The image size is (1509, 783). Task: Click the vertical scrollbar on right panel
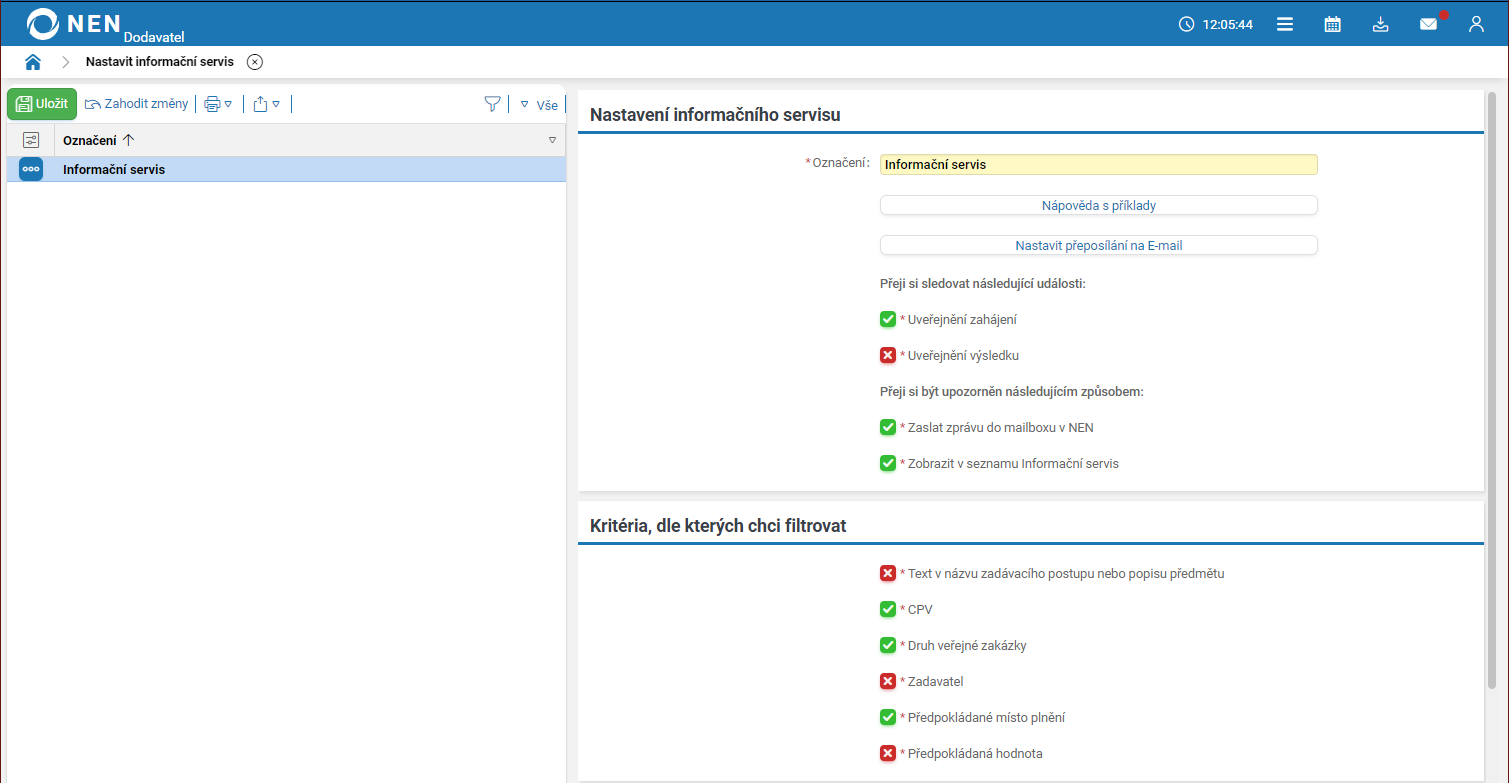(1492, 400)
